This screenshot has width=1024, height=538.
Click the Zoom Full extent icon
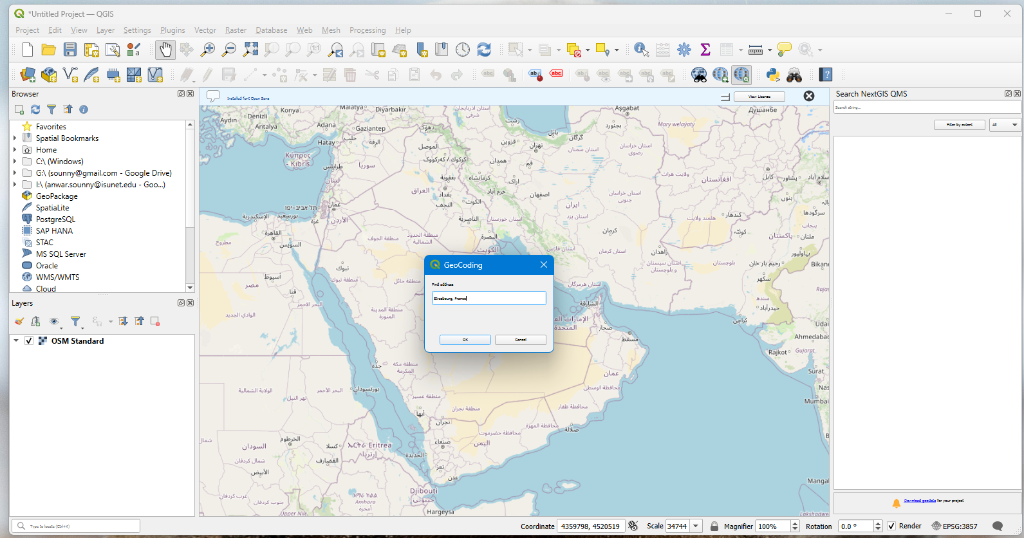click(250, 50)
